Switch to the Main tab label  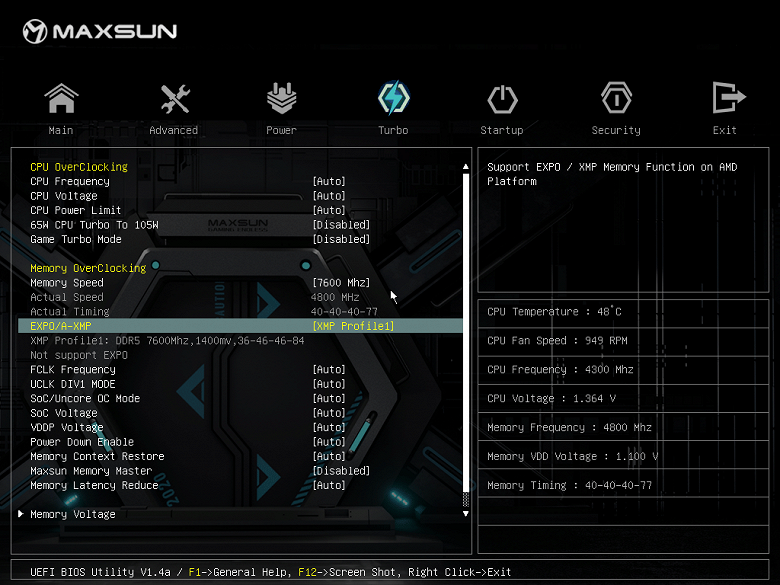[x=61, y=130]
